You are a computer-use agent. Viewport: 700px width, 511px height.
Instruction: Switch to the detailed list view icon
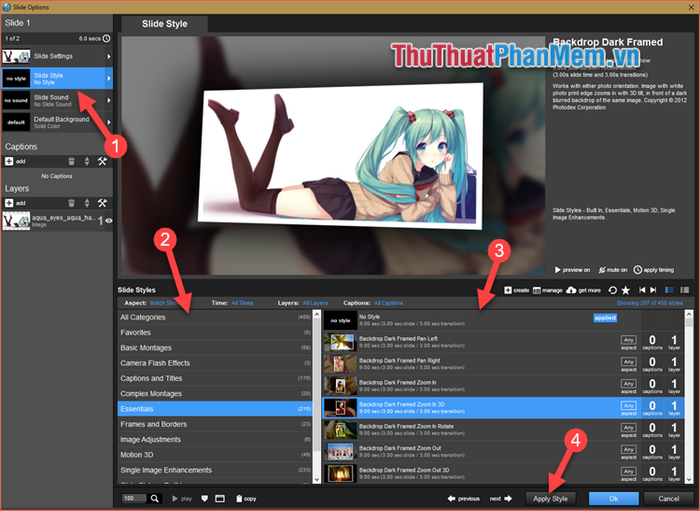[669, 290]
